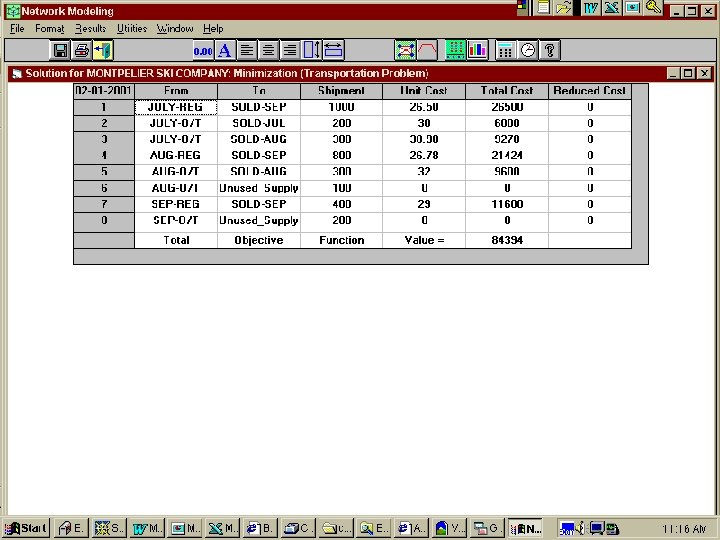Center text with the toolbar icon
This screenshot has width=720, height=540.
pyautogui.click(x=269, y=50)
